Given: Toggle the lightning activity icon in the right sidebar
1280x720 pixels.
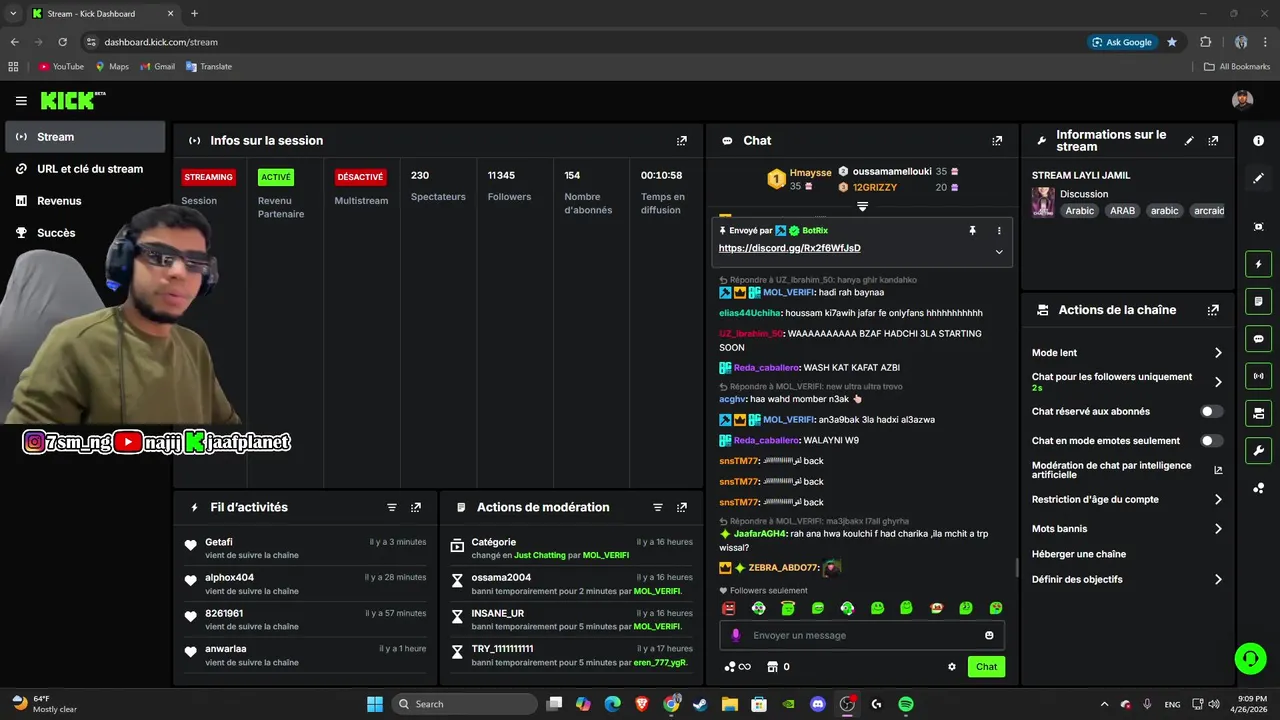Looking at the screenshot, I should coord(1259,264).
